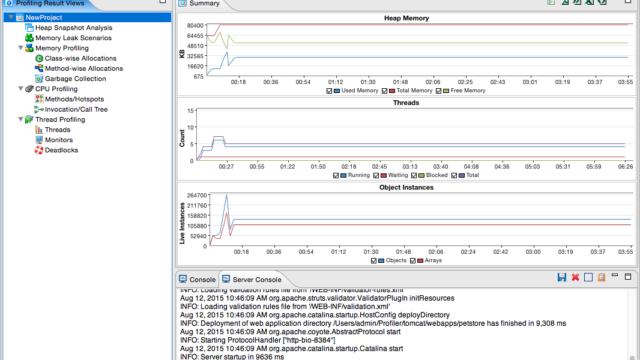Open the Threads bar-chart icon
This screenshot has width=640, height=360.
coord(39,130)
